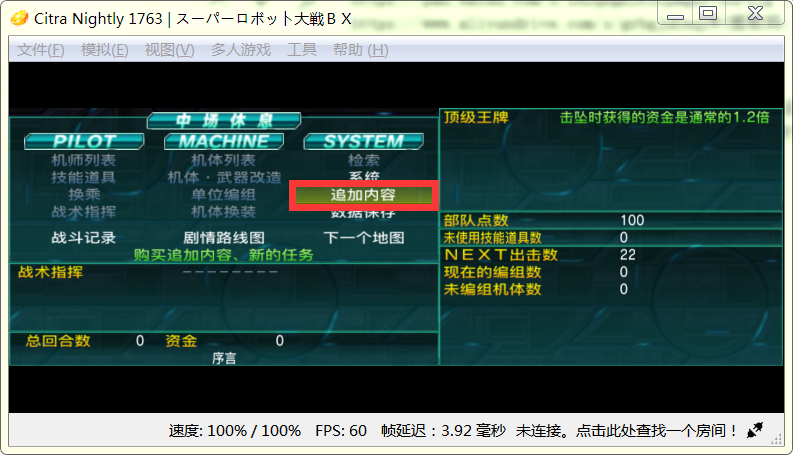This screenshot has height=455, width=793.
Task: Click the 部队点数 value 100
Action: pos(632,220)
